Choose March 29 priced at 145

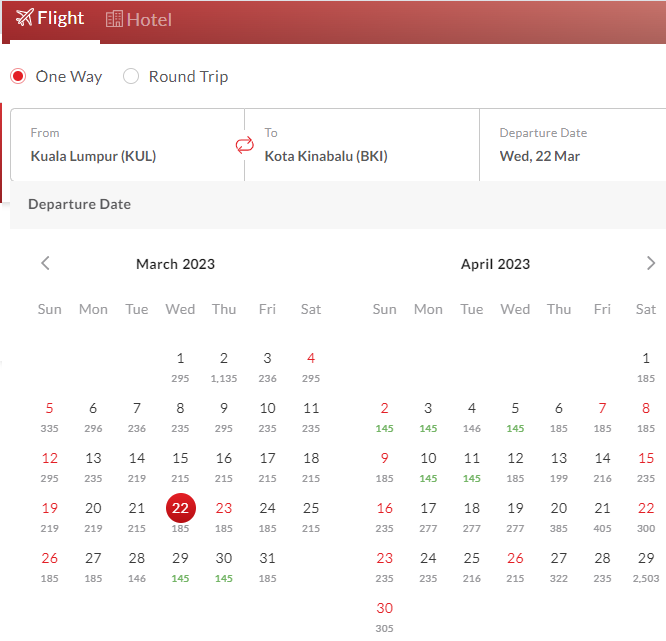click(180, 565)
